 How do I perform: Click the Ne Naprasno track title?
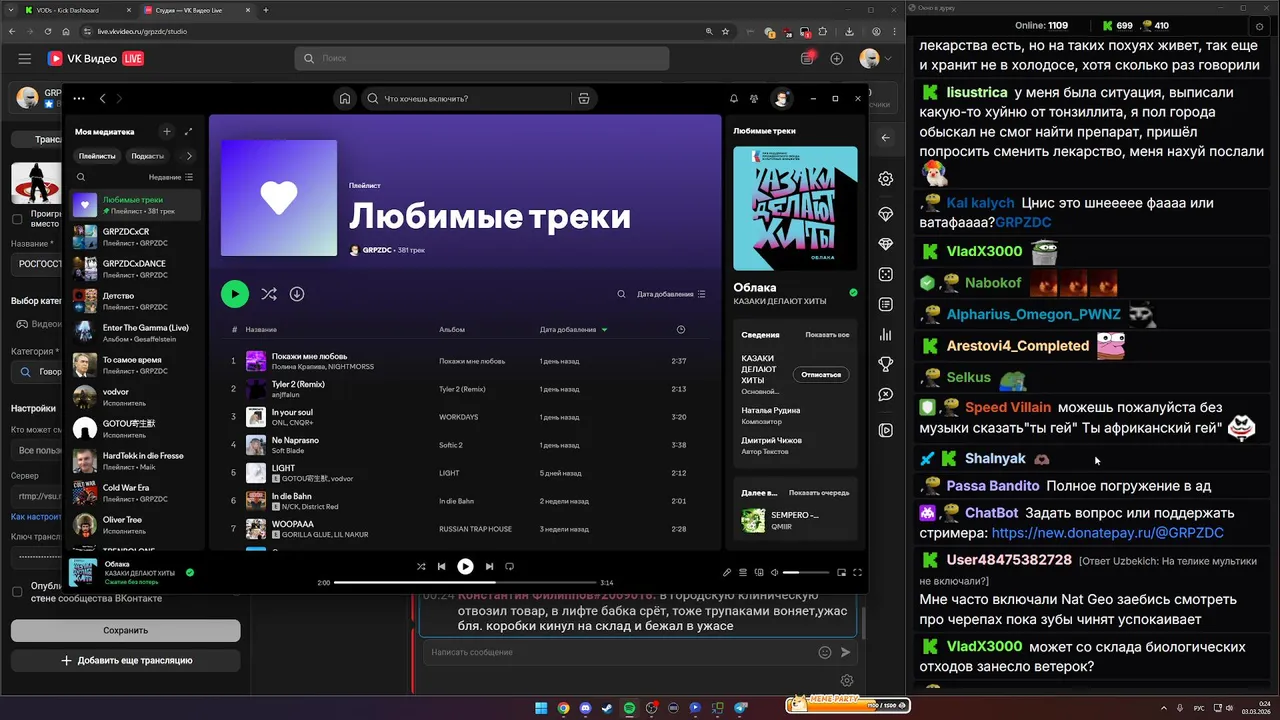pos(295,440)
